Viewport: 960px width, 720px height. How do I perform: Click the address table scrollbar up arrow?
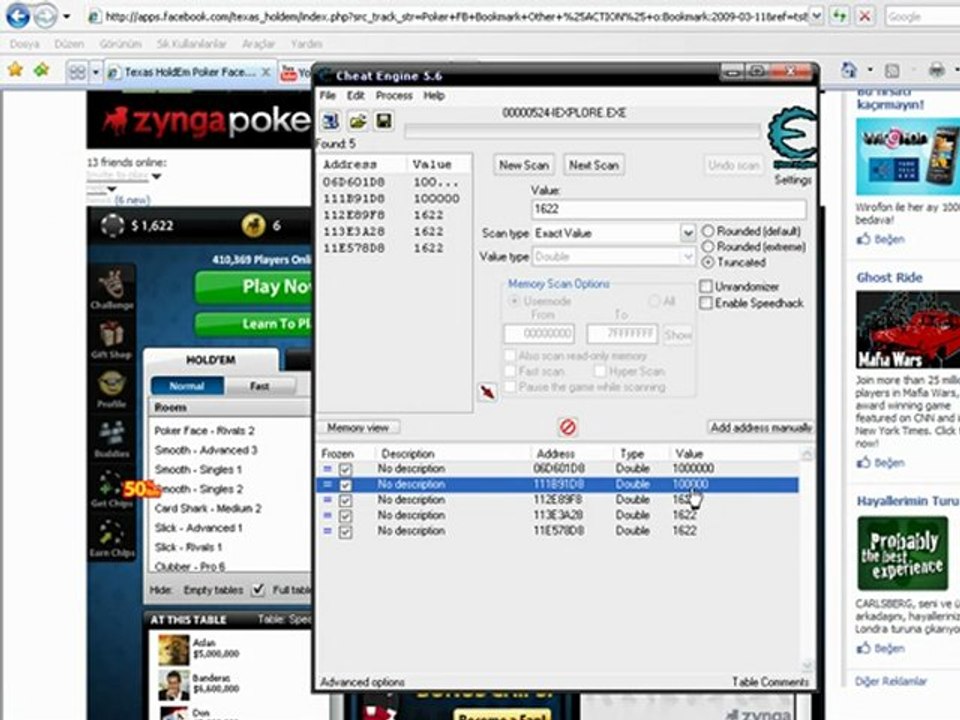coord(807,454)
